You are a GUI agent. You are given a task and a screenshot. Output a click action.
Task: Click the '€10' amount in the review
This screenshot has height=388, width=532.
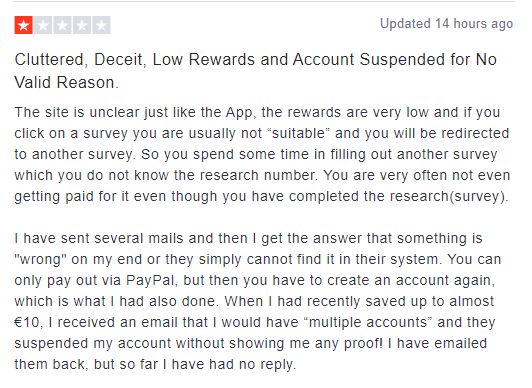point(28,322)
